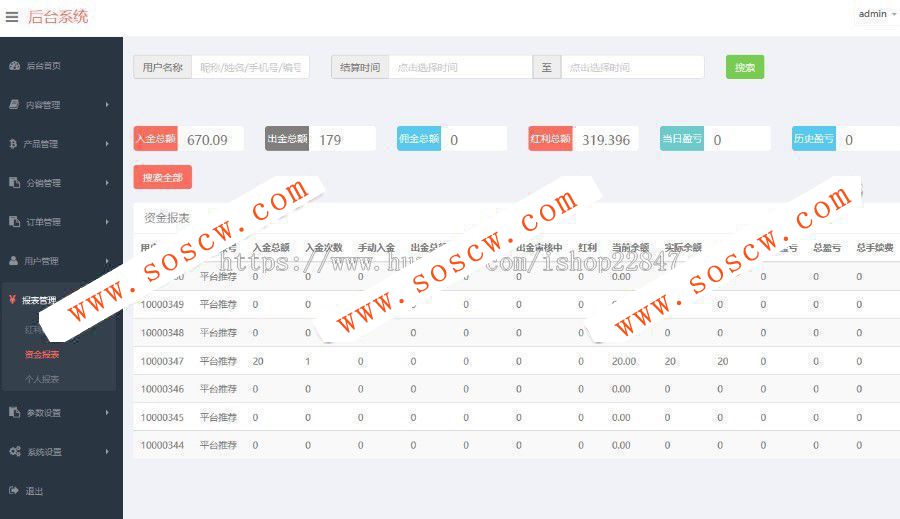Expand the 参数设置 menu arrow
The width and height of the screenshot is (900, 519).
(x=107, y=412)
